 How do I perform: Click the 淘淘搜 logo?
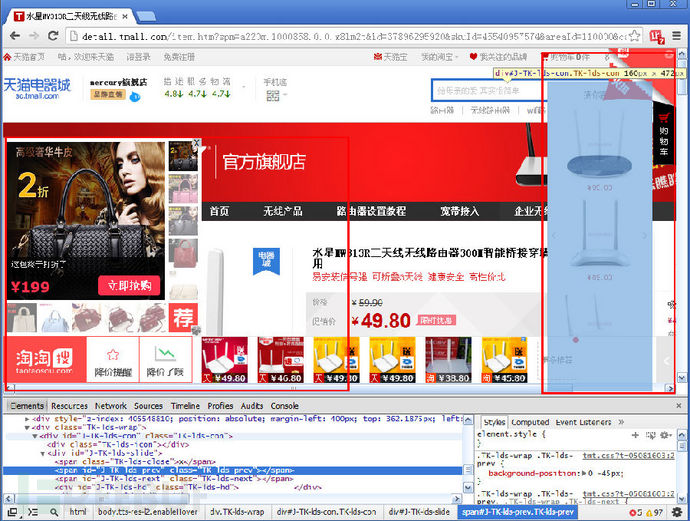(45, 360)
